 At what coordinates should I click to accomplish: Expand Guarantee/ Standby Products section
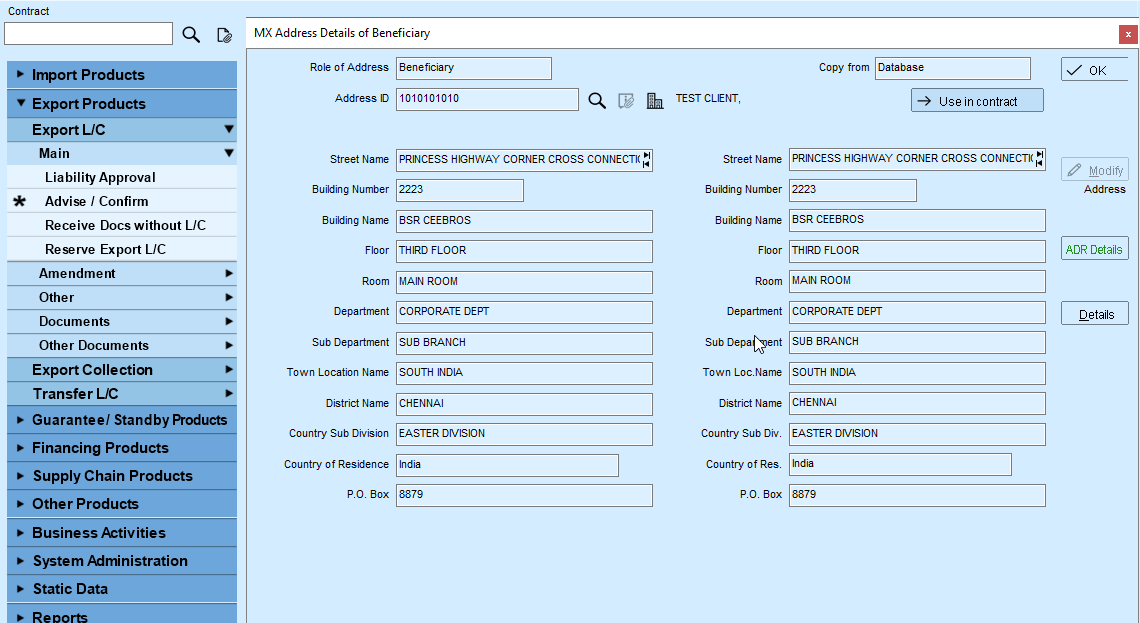pos(122,420)
